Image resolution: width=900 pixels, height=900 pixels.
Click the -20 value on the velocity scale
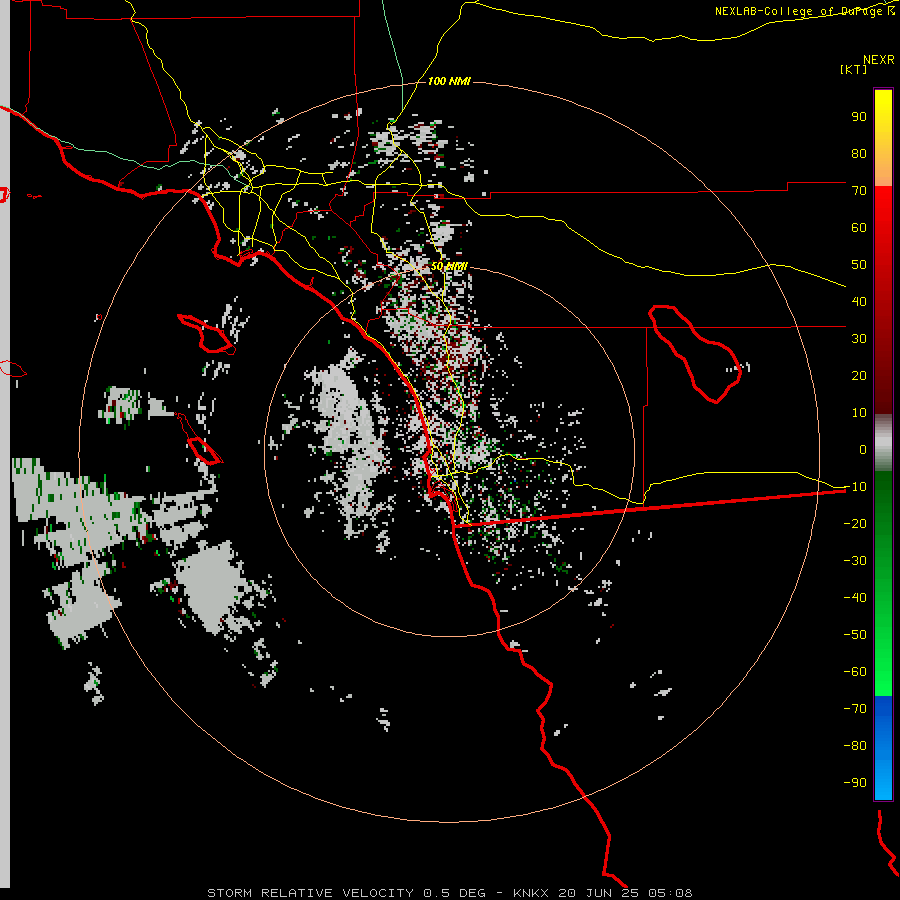pos(855,523)
